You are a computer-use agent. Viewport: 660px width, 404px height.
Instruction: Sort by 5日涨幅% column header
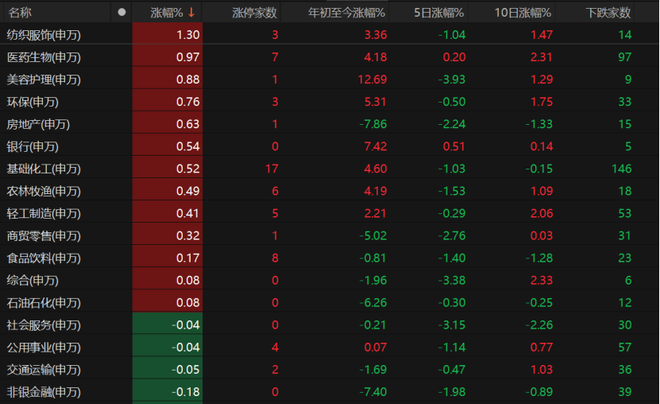(x=435, y=12)
